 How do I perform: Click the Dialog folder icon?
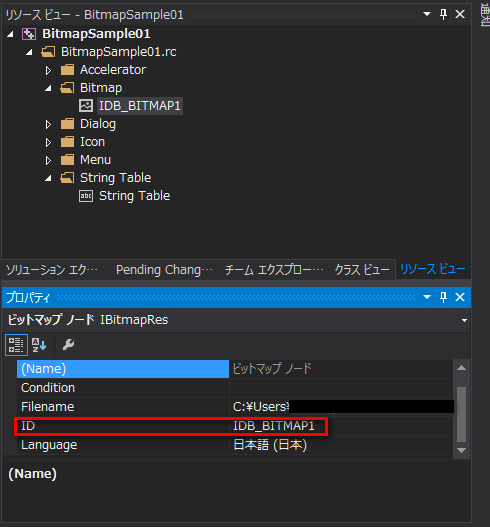click(x=67, y=124)
